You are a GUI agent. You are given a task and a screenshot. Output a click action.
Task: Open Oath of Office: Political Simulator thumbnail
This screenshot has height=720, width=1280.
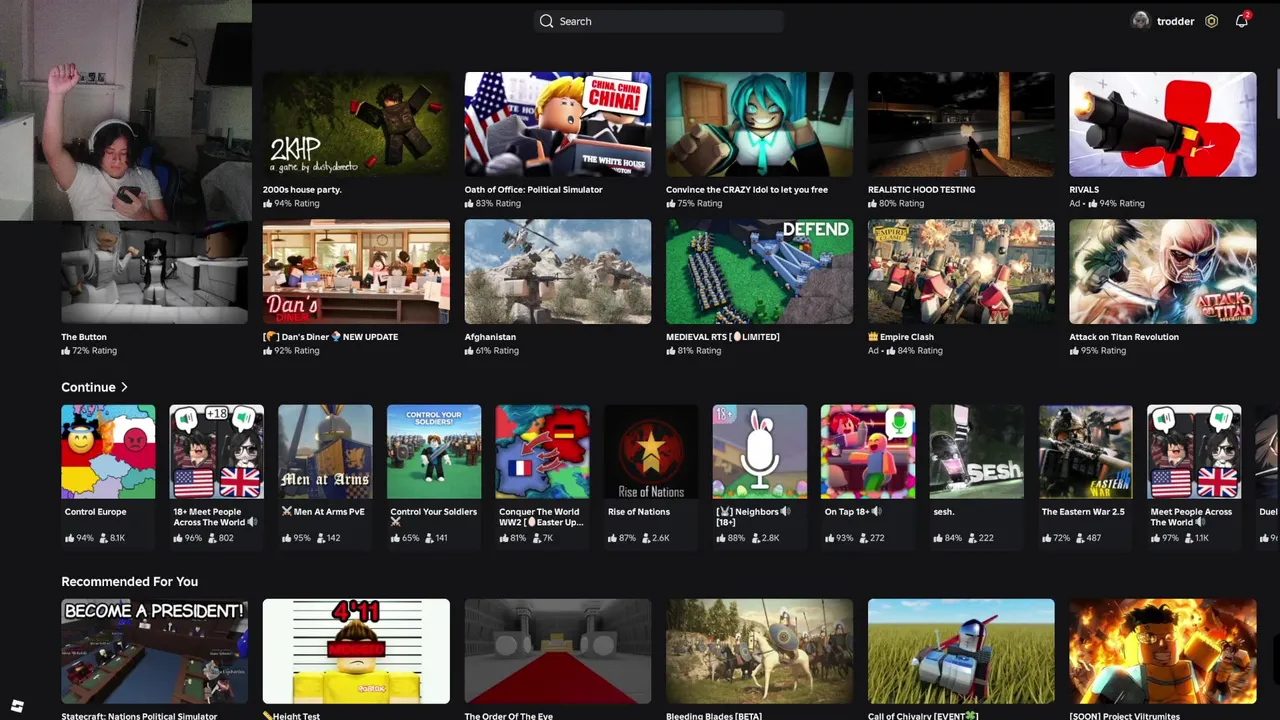pos(558,124)
